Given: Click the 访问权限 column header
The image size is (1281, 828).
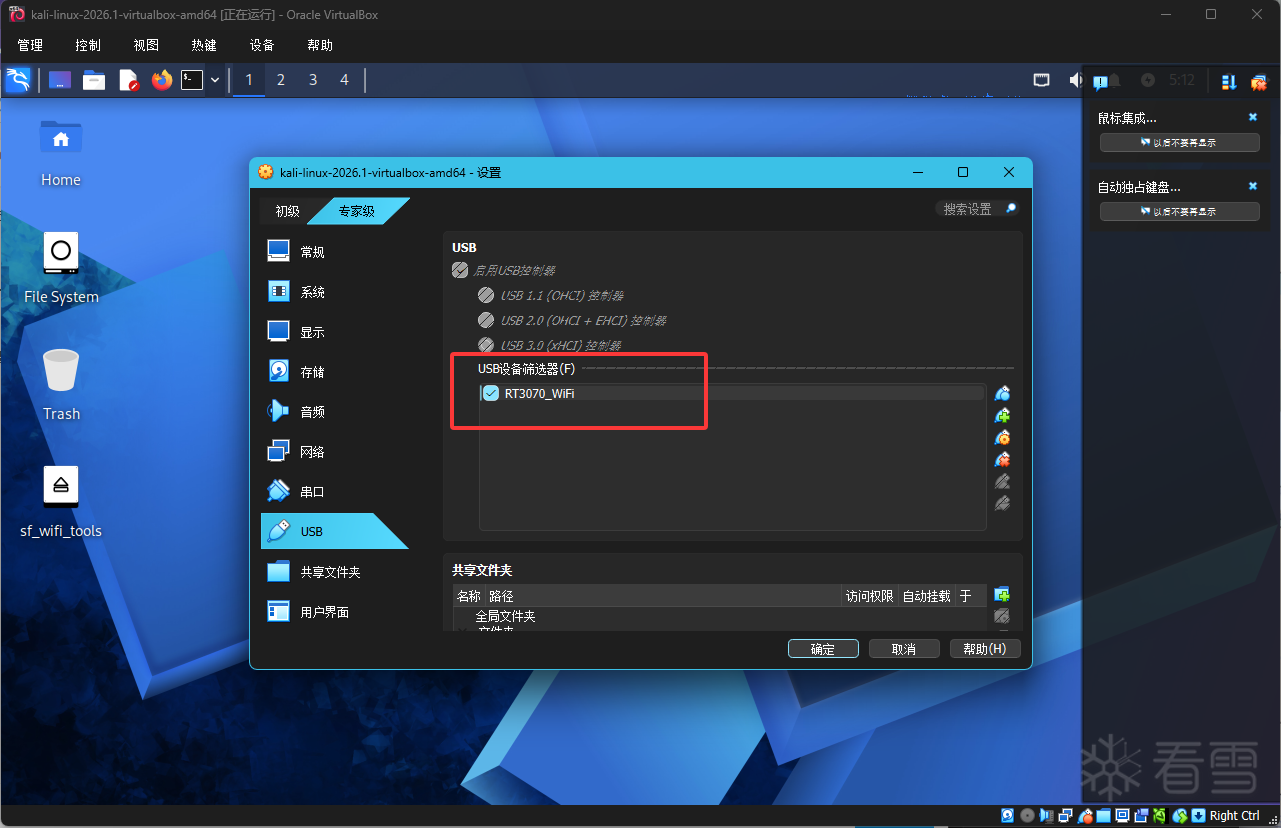Looking at the screenshot, I should (870, 596).
